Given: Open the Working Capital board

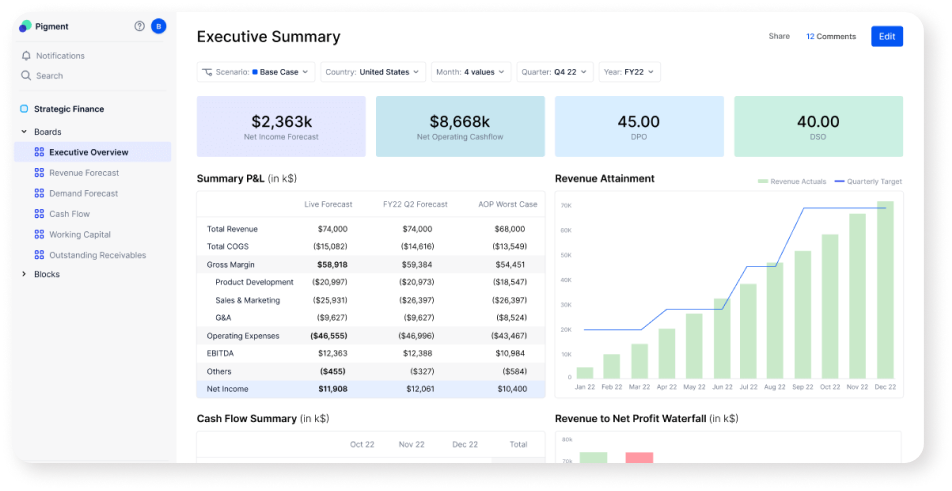Looking at the screenshot, I should tap(79, 235).
